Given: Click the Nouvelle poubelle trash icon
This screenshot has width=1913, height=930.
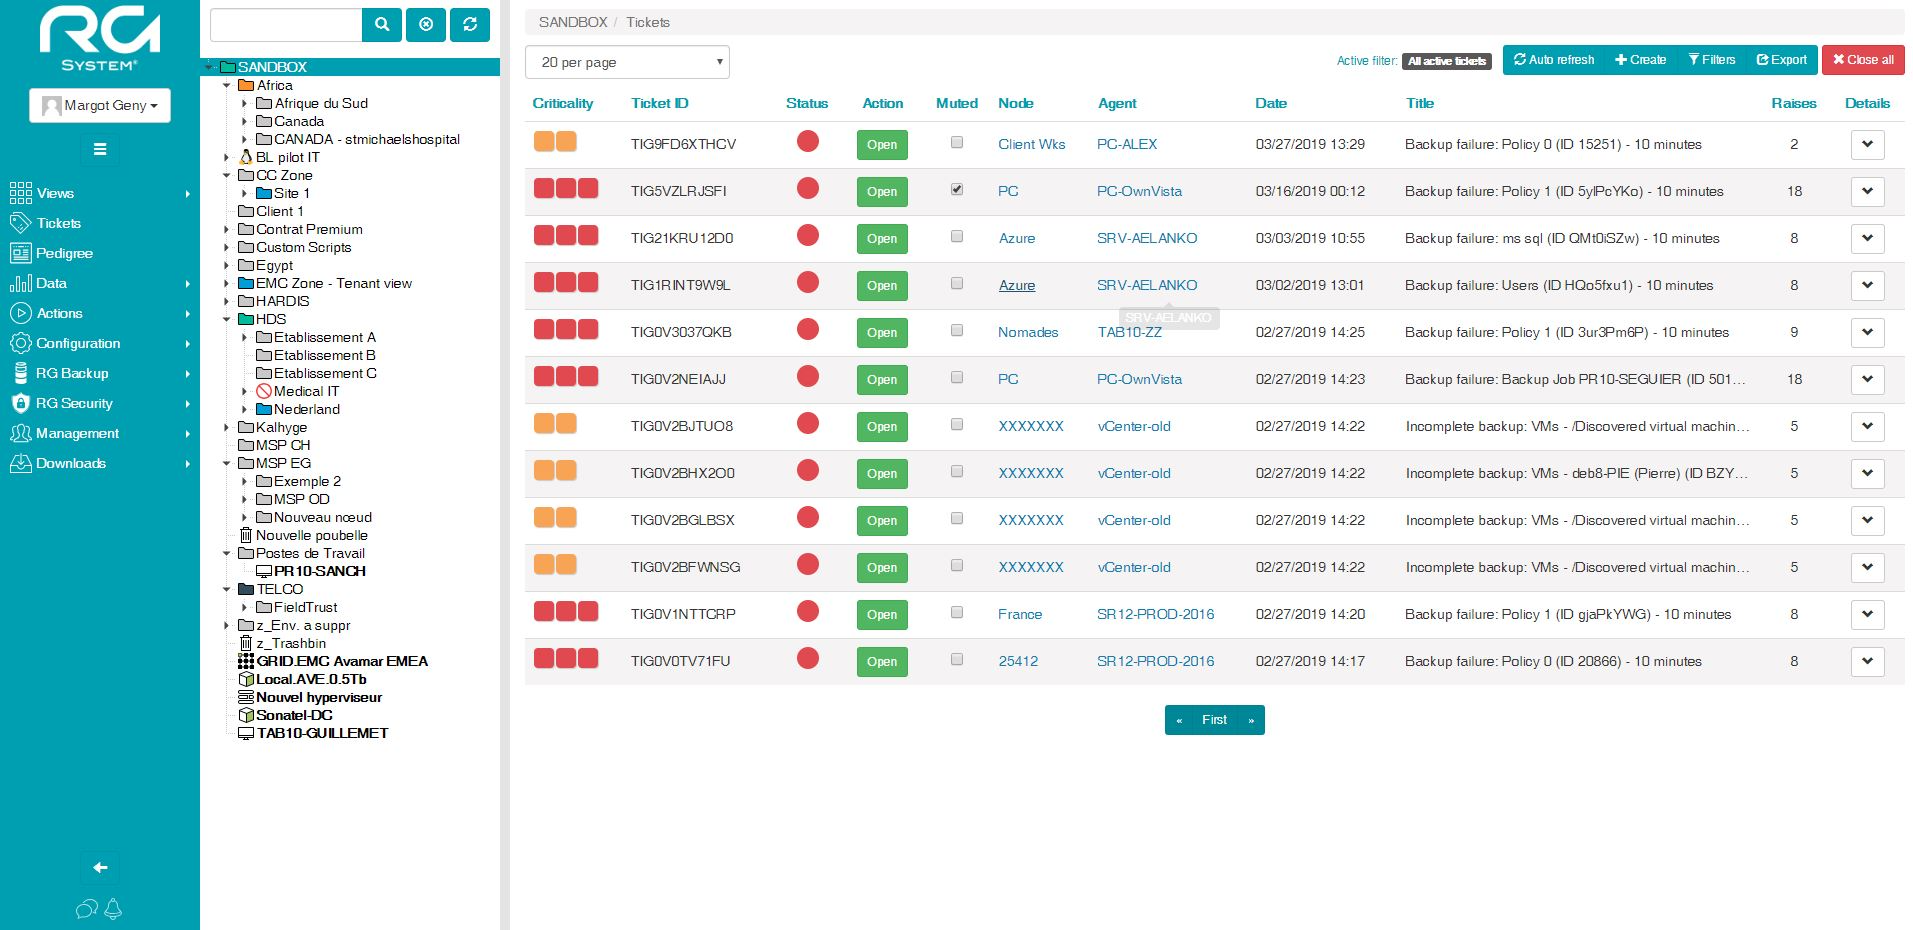Looking at the screenshot, I should coord(246,535).
